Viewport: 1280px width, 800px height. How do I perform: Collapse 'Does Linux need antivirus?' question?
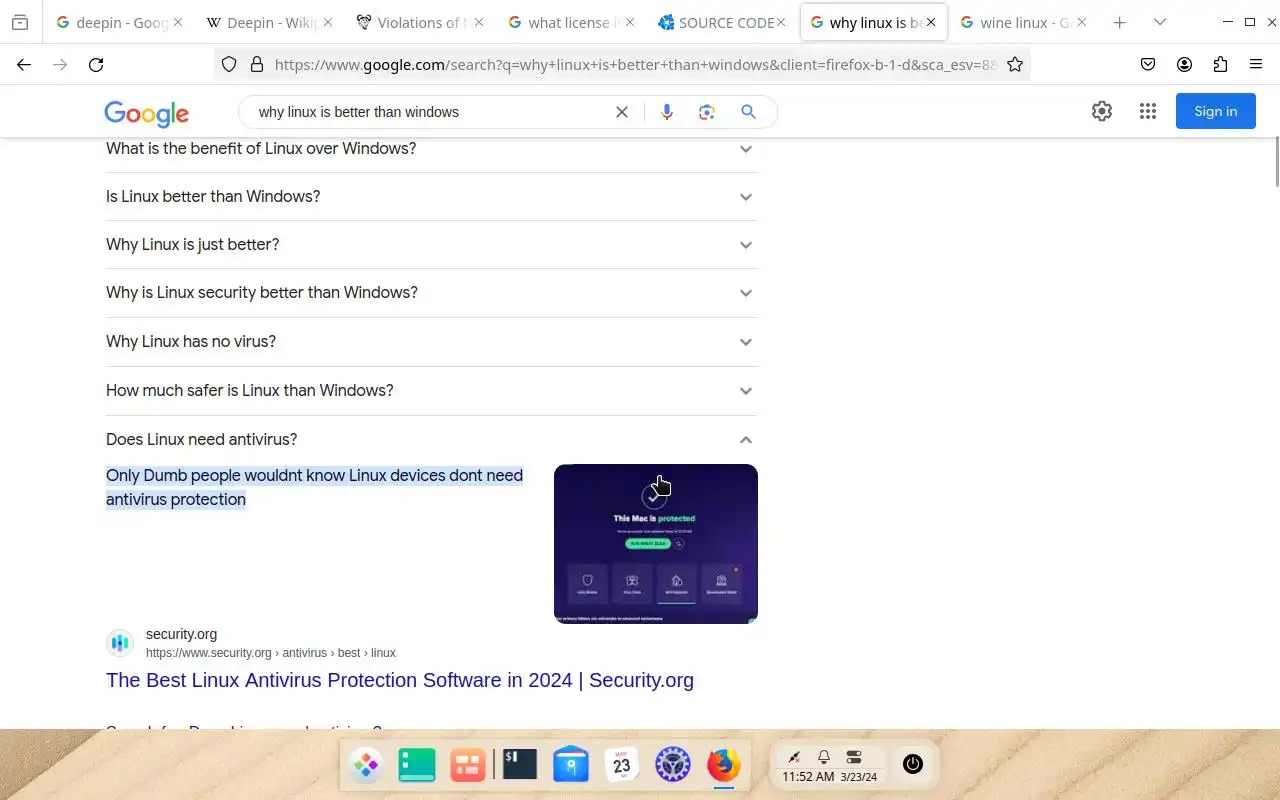(431, 440)
